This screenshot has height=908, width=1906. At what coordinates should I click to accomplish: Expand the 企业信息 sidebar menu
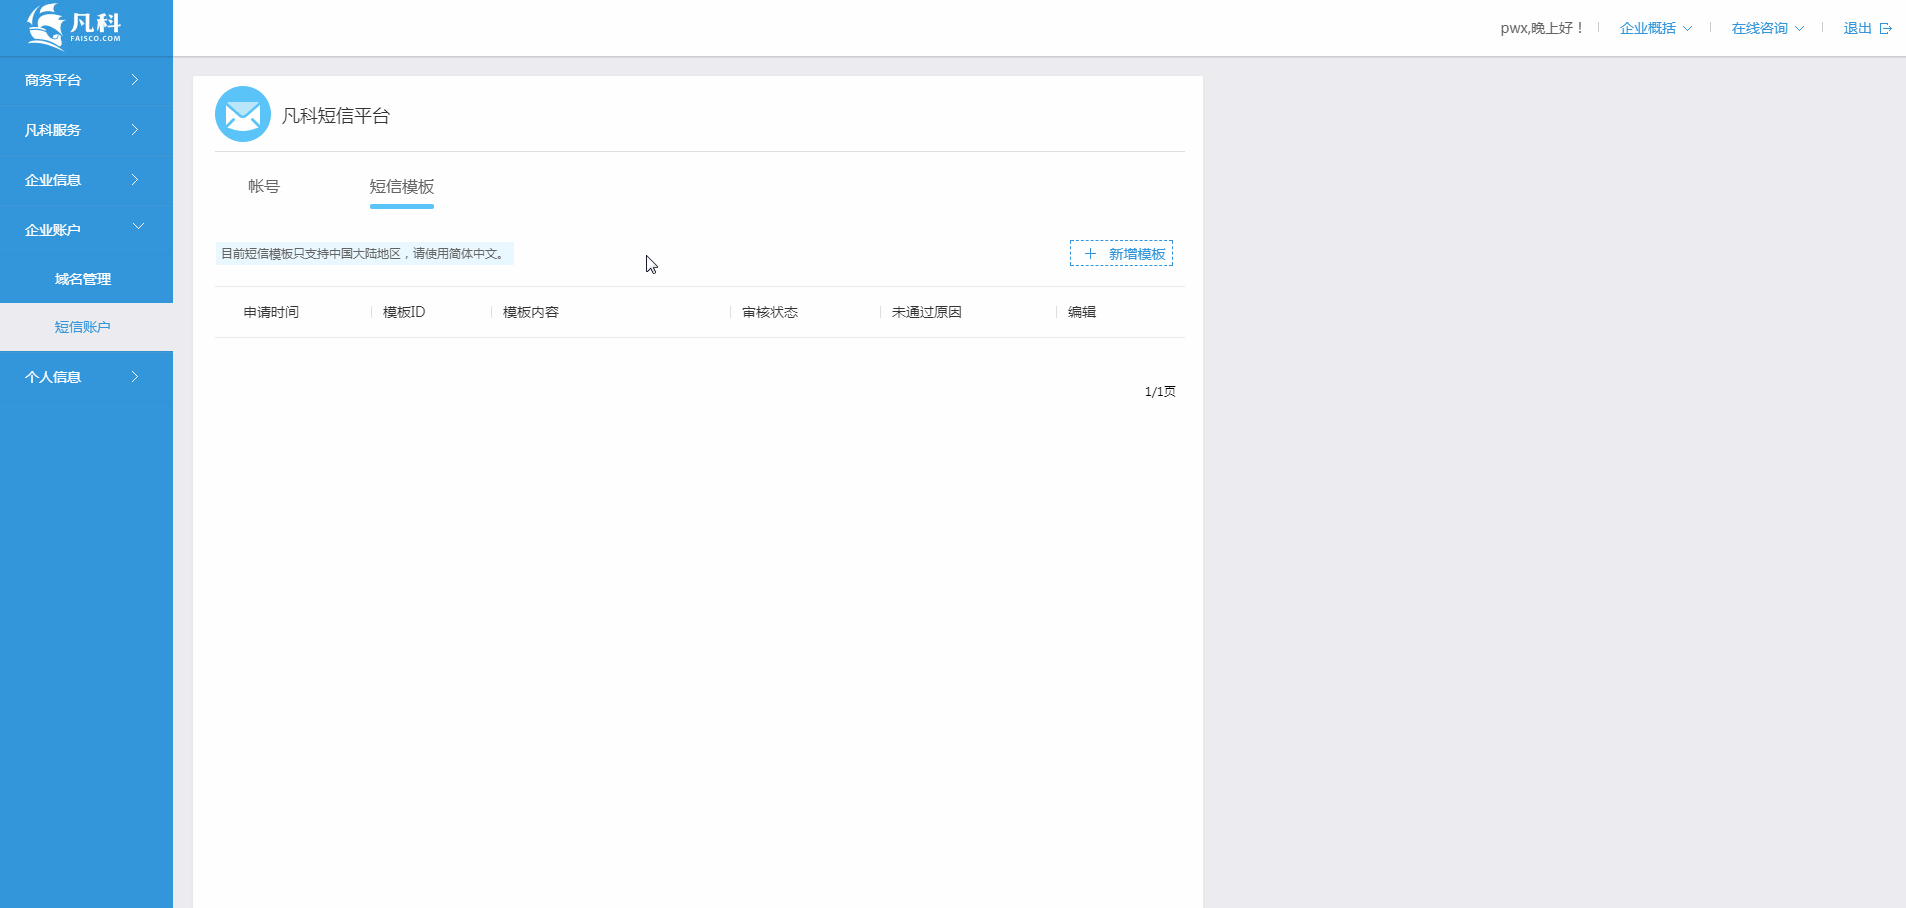pyautogui.click(x=86, y=180)
